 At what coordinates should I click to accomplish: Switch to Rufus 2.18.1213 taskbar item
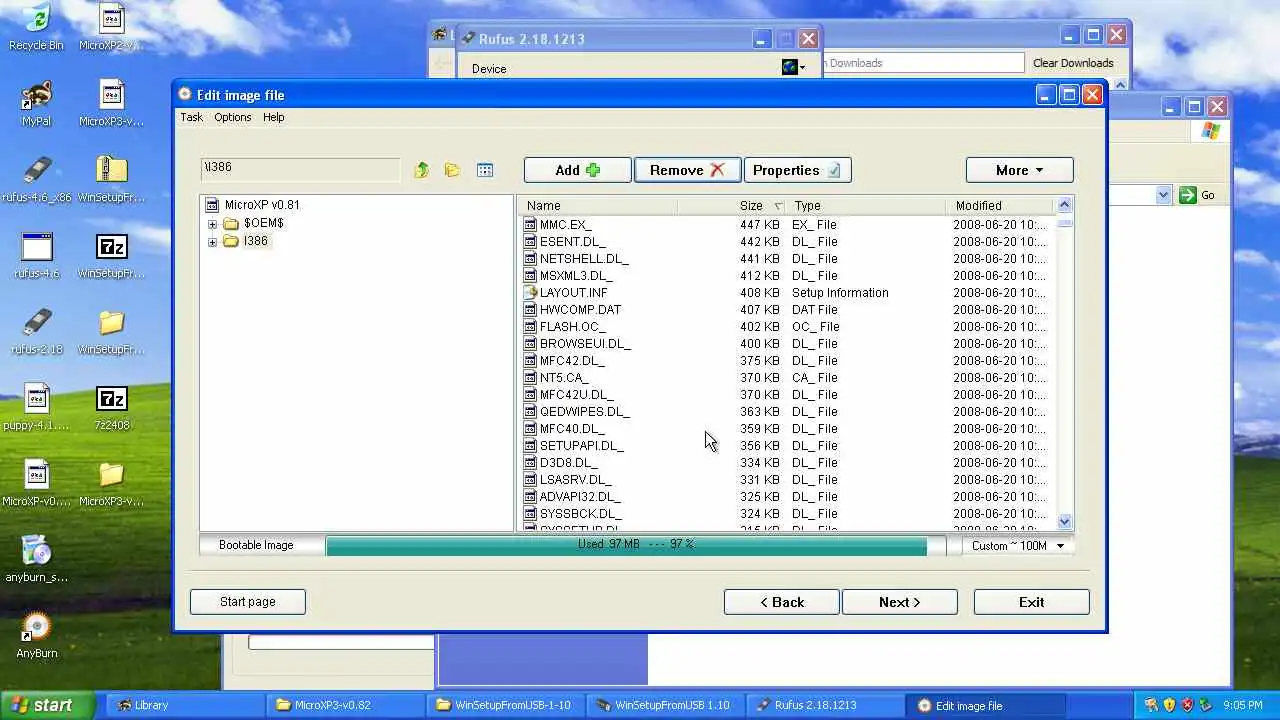(826, 705)
